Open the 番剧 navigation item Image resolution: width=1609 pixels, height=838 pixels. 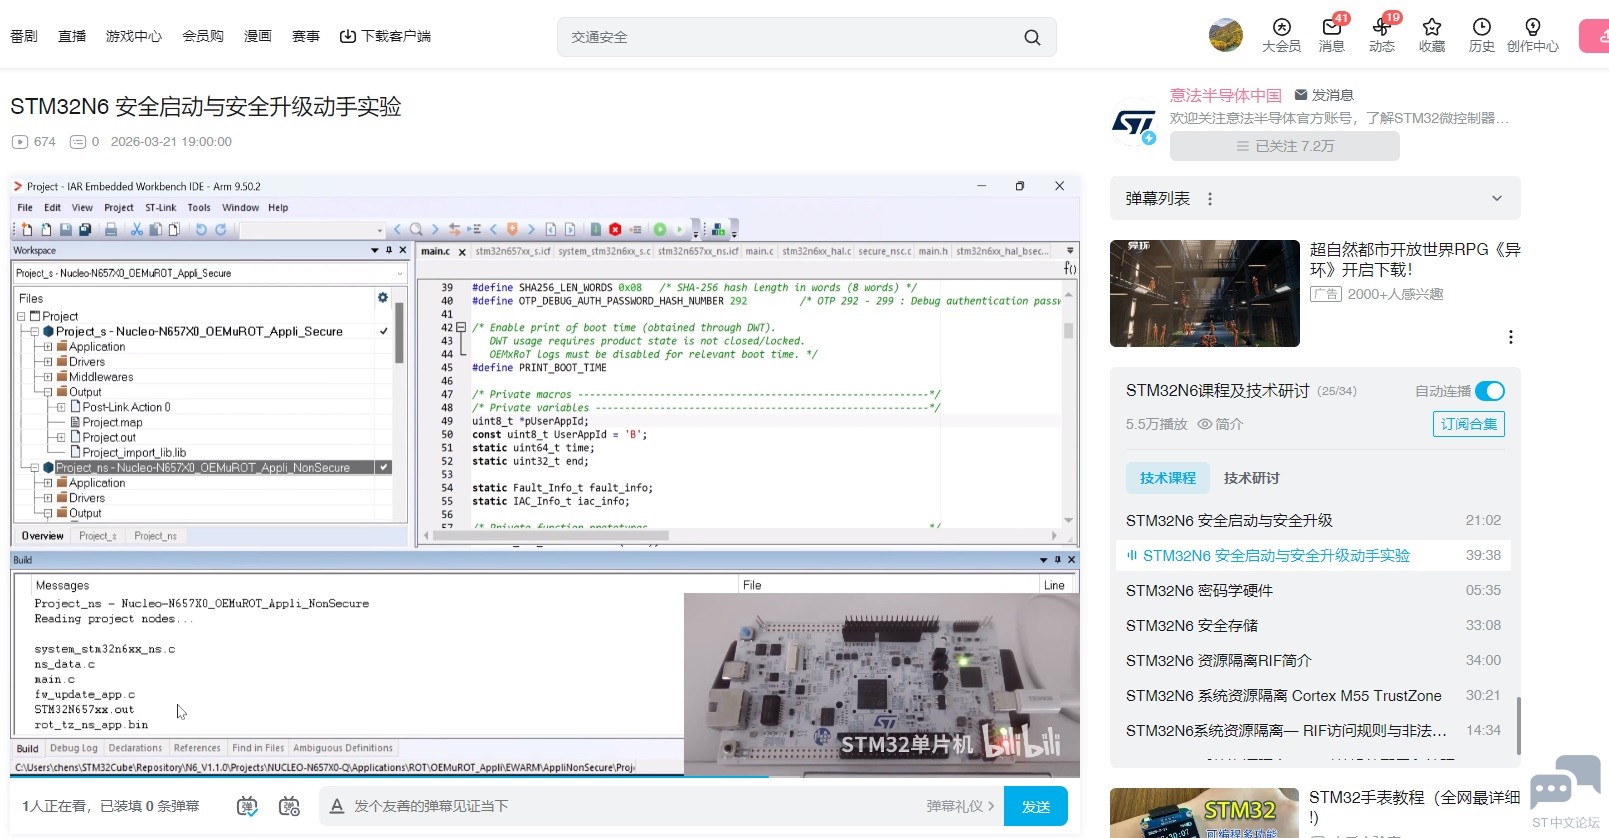coord(24,36)
